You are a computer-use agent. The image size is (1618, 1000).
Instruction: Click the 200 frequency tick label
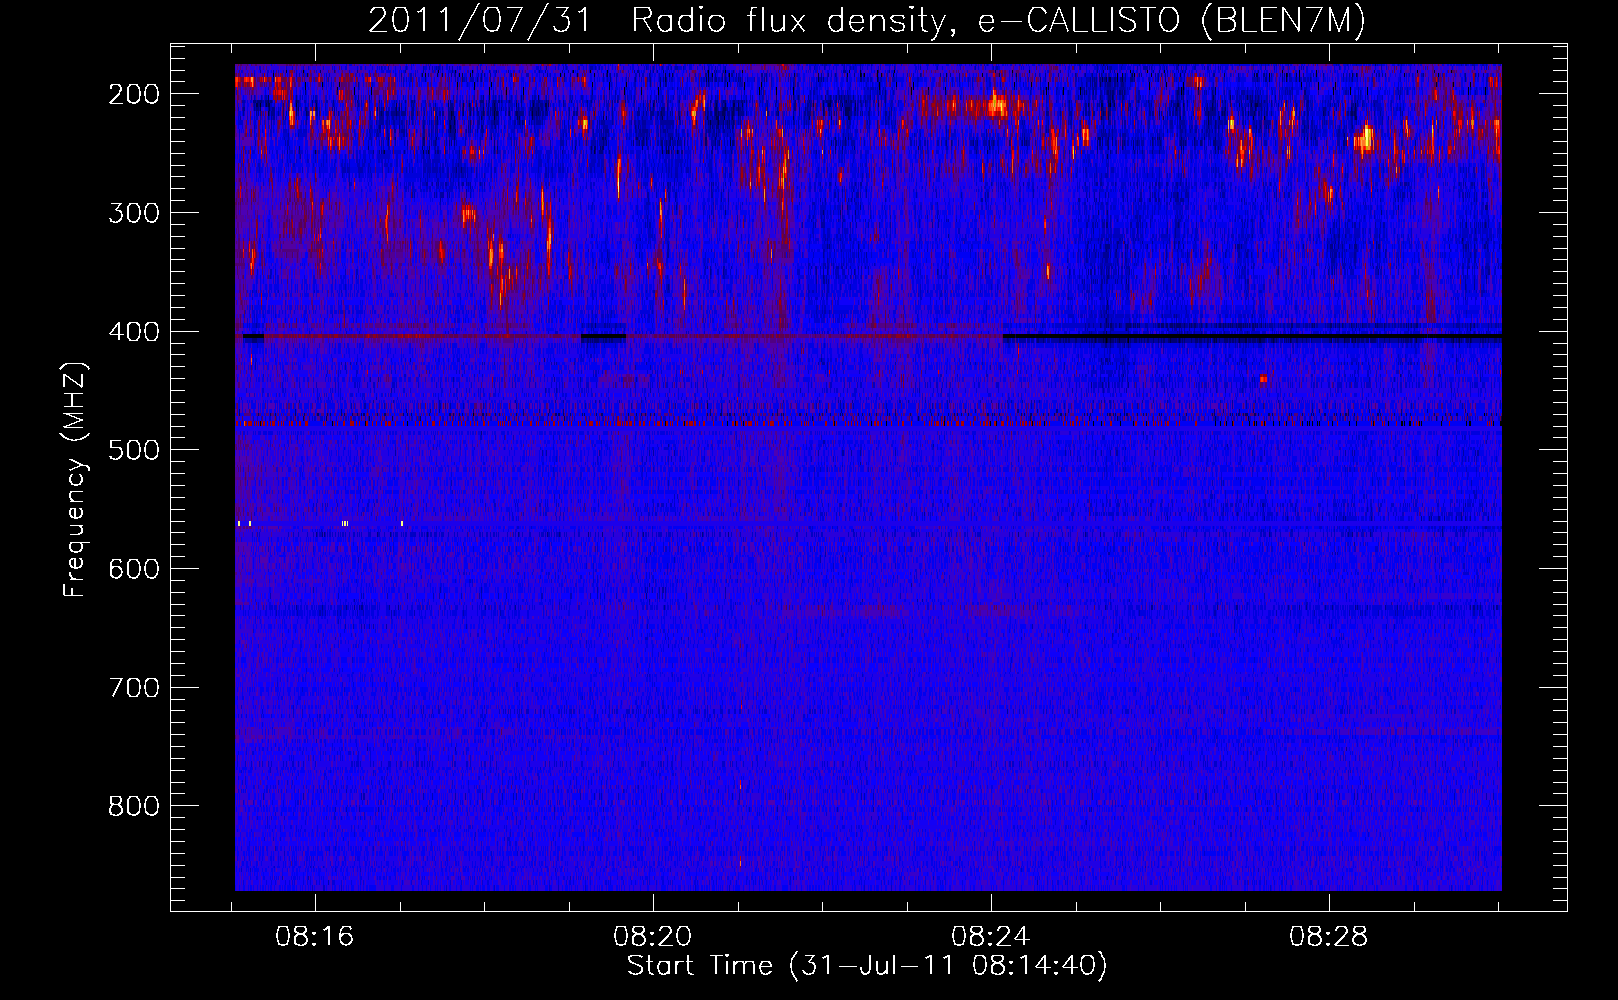[x=134, y=94]
